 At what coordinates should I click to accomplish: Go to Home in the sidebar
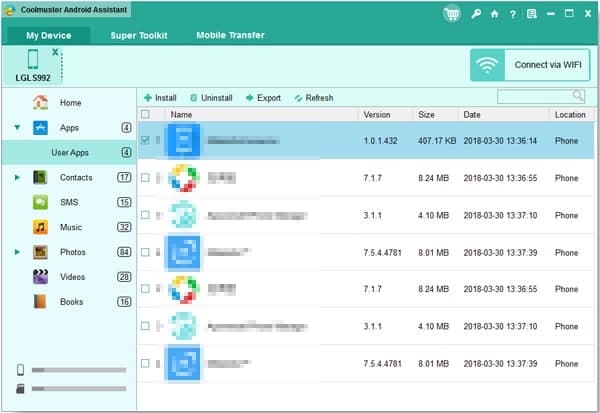pyautogui.click(x=70, y=103)
